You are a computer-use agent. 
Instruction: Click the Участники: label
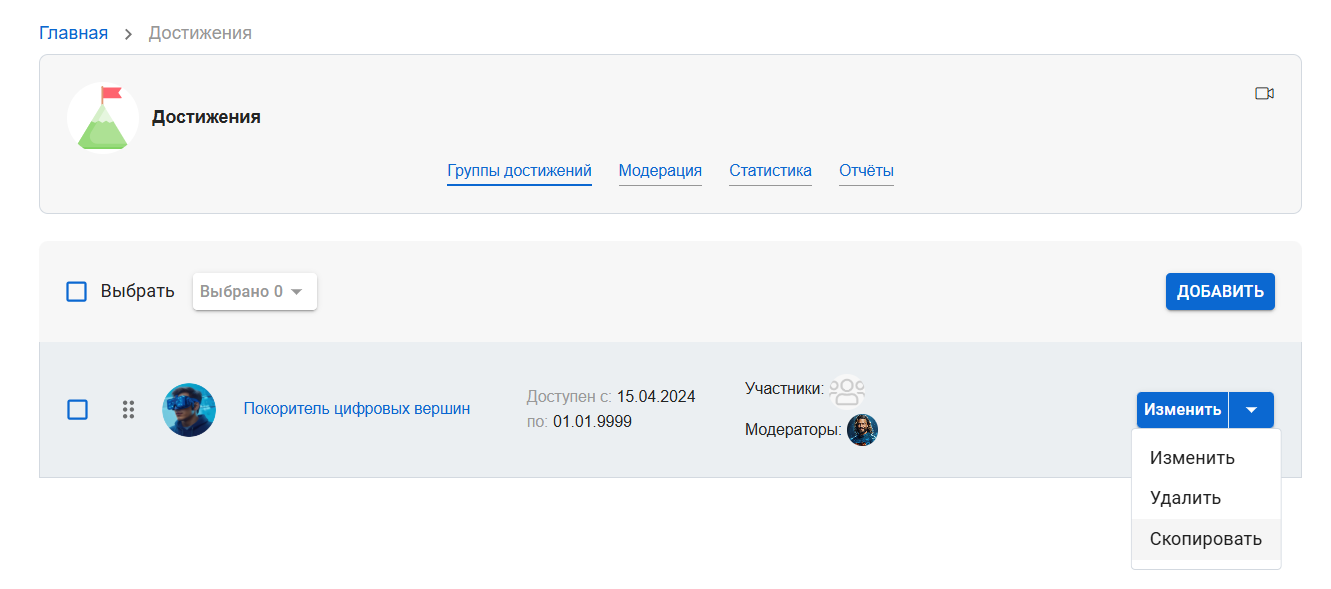pos(784,388)
